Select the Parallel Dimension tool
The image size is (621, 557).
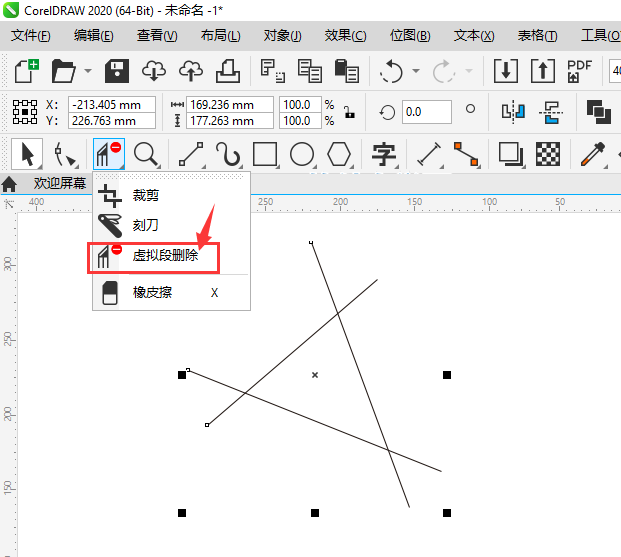(x=429, y=155)
